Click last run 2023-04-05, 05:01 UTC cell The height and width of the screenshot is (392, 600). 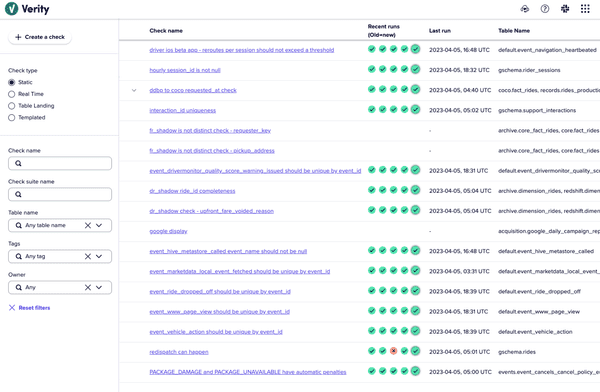tap(459, 352)
